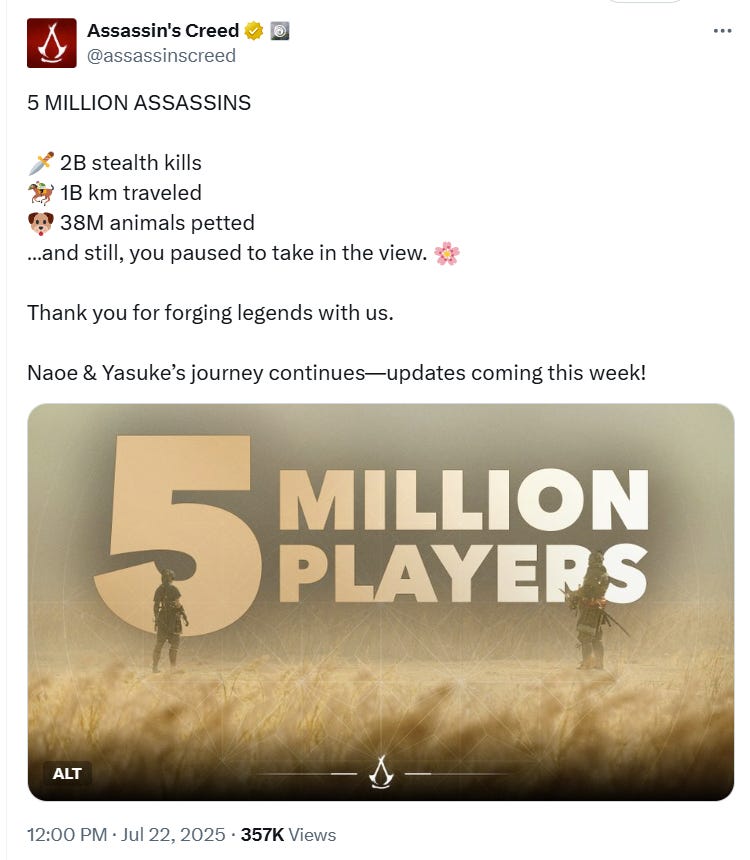Image resolution: width=750 pixels, height=860 pixels.
Task: Open the three-dot more options menu
Action: [x=723, y=31]
